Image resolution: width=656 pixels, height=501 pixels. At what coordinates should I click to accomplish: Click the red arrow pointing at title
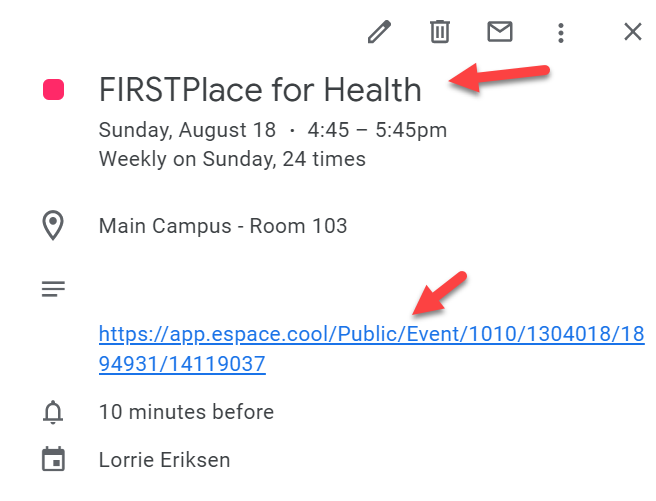pyautogui.click(x=499, y=78)
